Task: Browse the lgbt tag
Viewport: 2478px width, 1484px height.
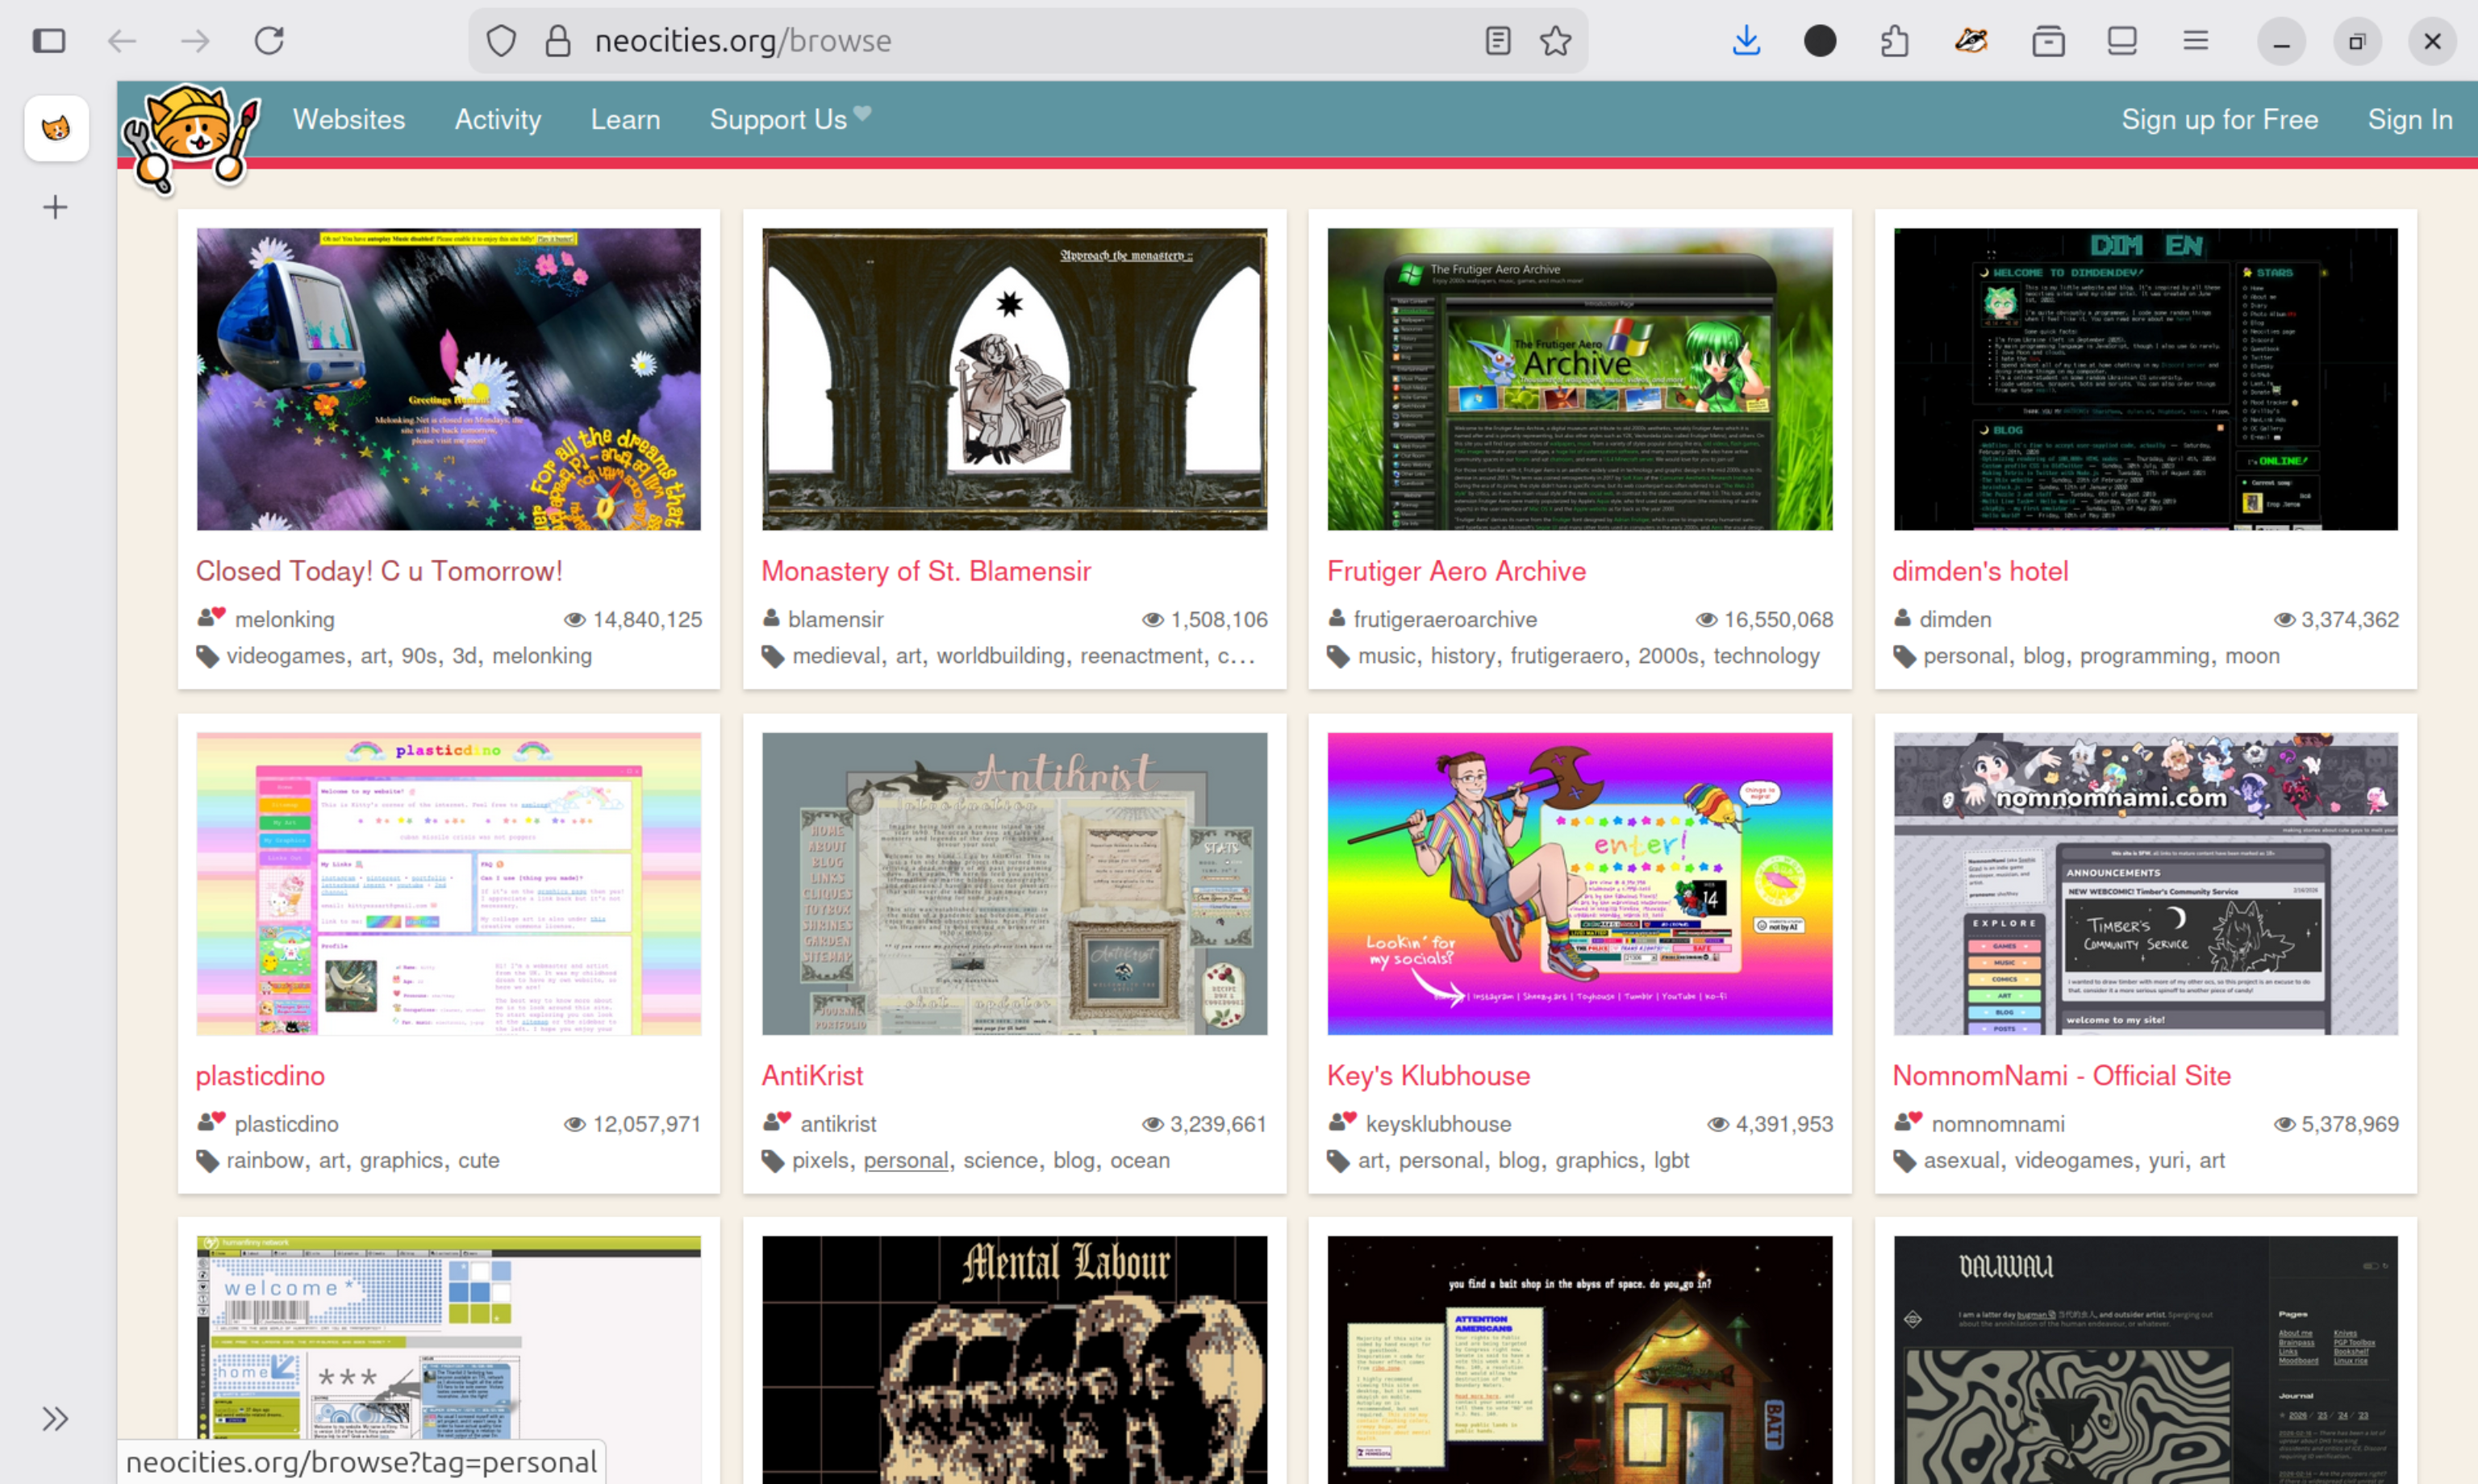Action: 1671,1160
